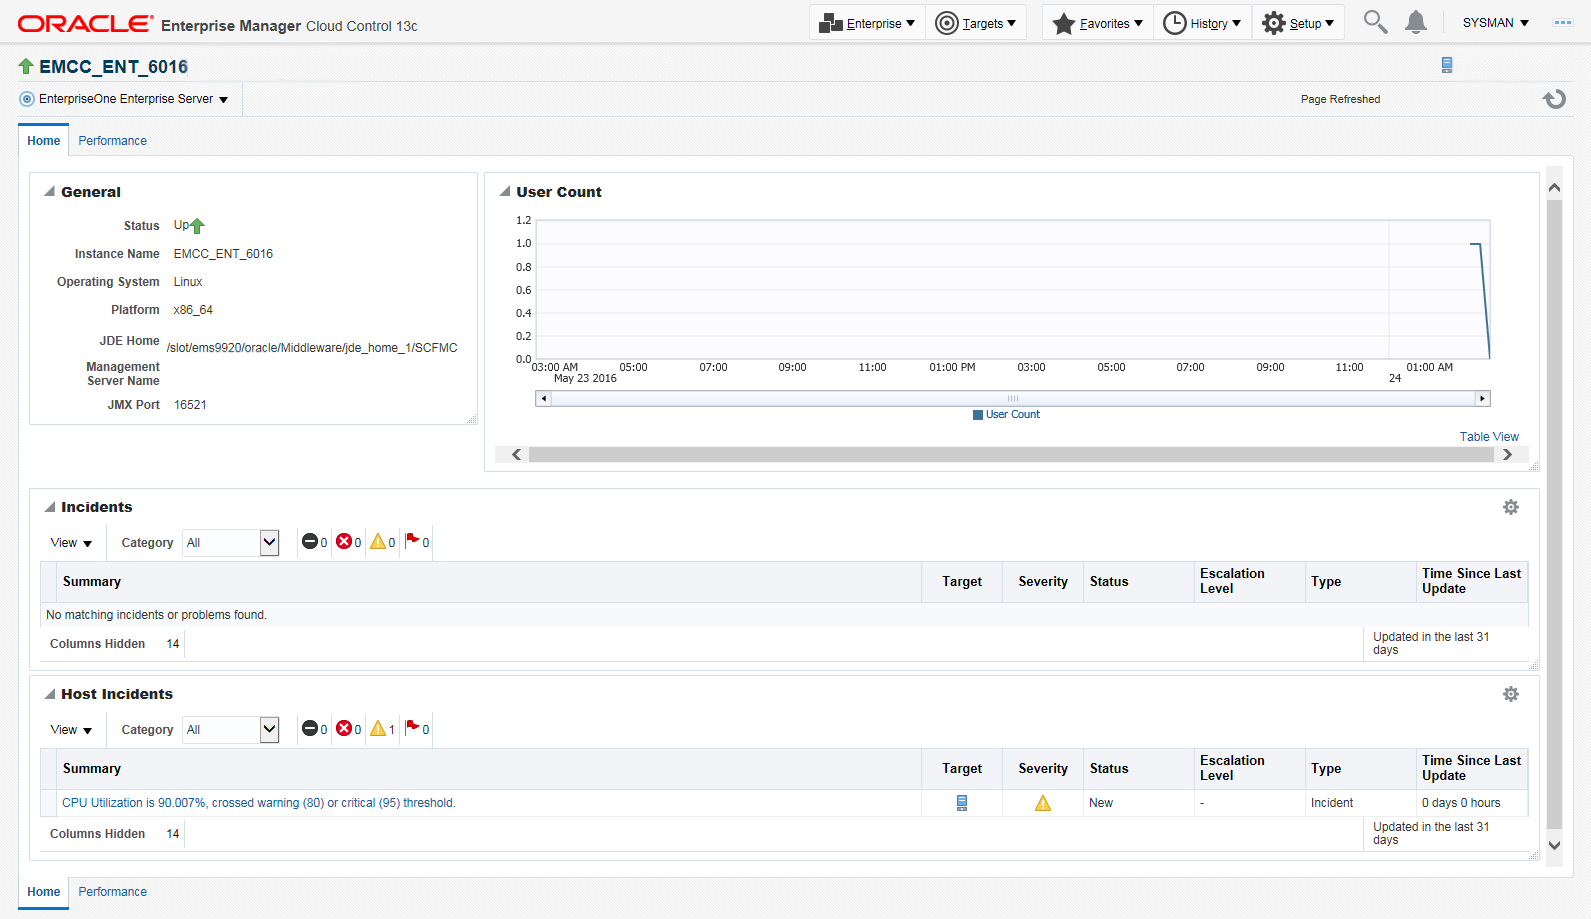The width and height of the screenshot is (1591, 919).
Task: Open Incidents panel gear settings
Action: click(1510, 507)
